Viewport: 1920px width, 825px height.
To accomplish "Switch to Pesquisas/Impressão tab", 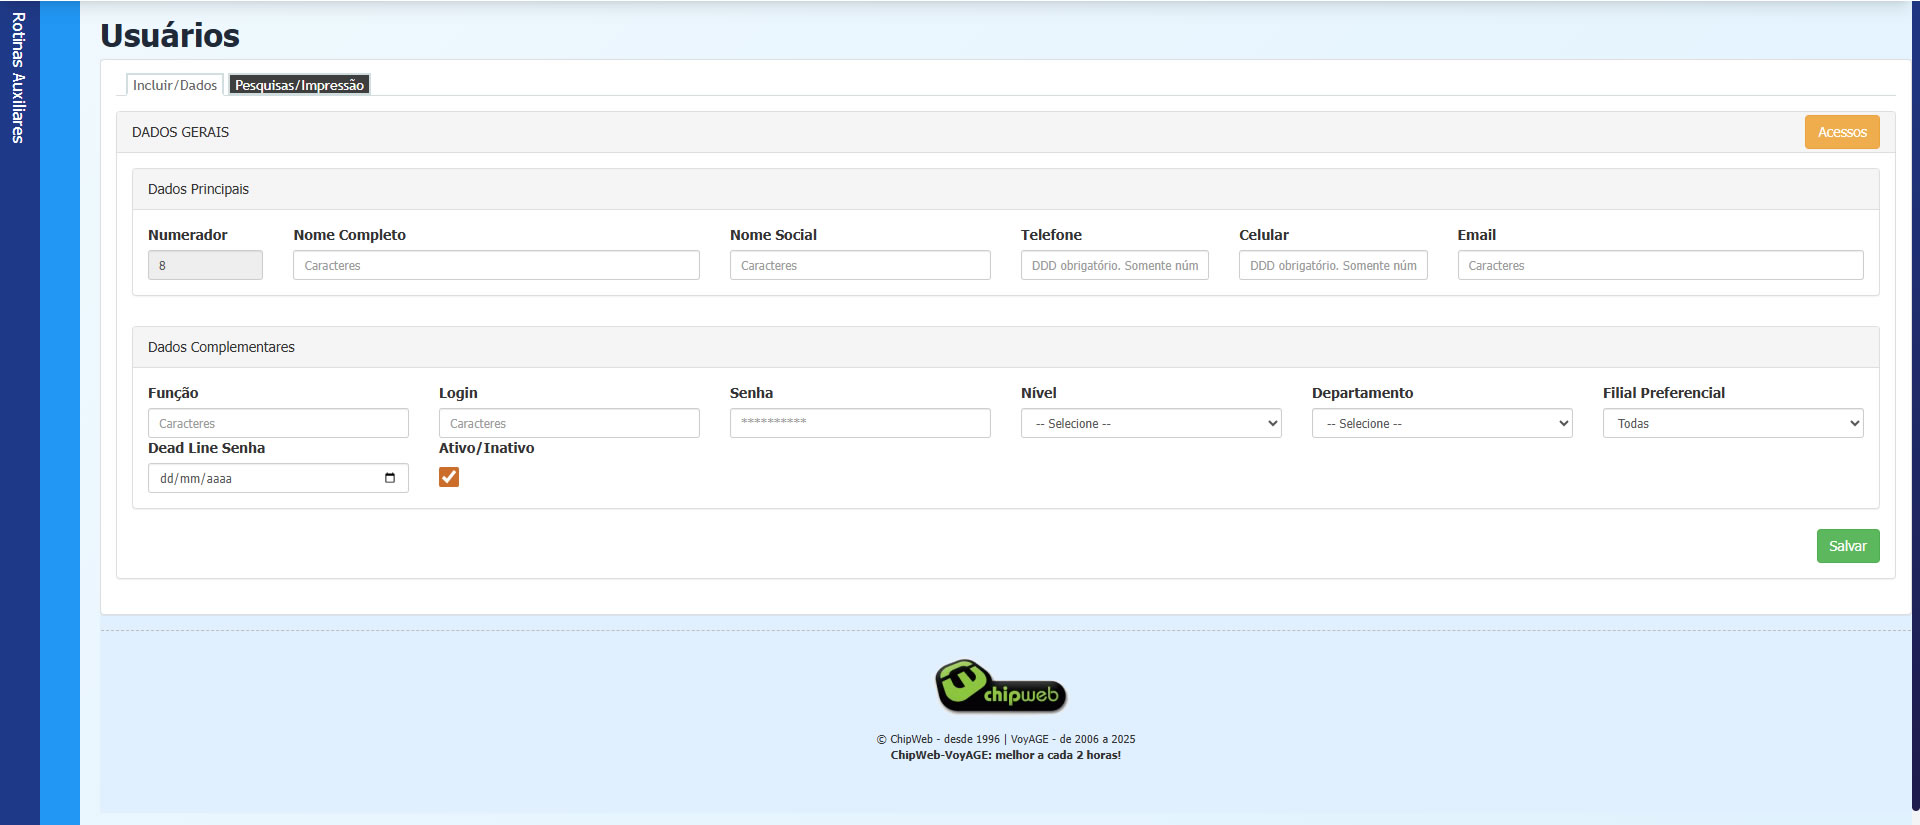I will 299,85.
